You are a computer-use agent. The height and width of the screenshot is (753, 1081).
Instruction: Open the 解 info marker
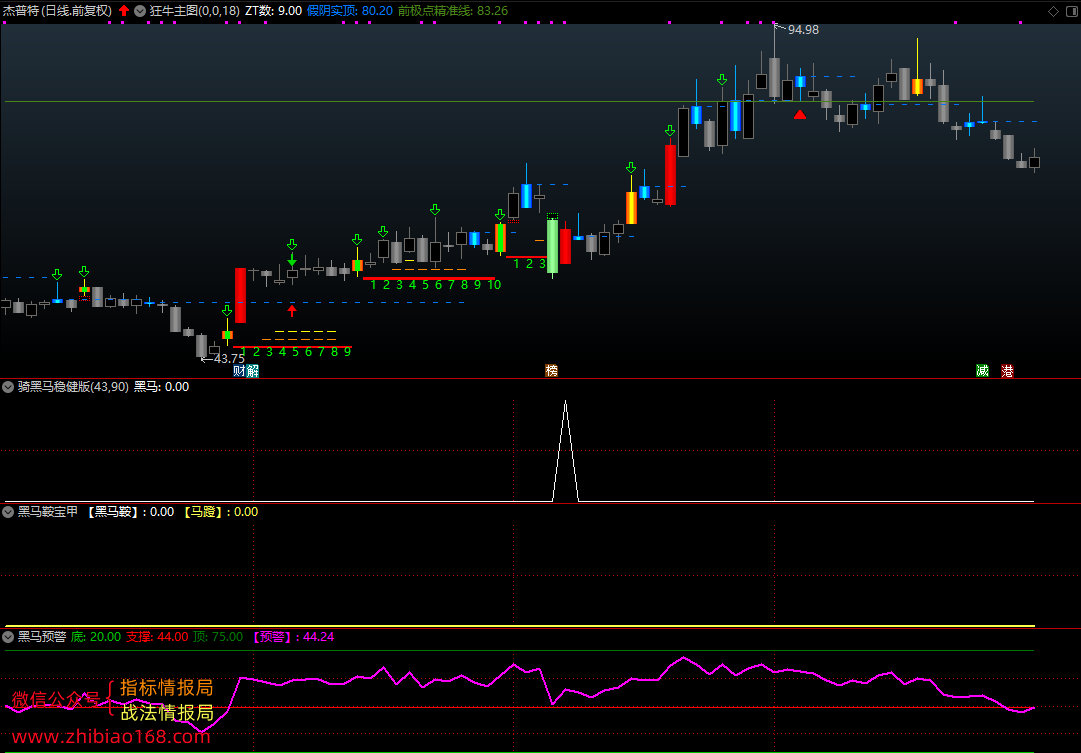click(x=252, y=371)
